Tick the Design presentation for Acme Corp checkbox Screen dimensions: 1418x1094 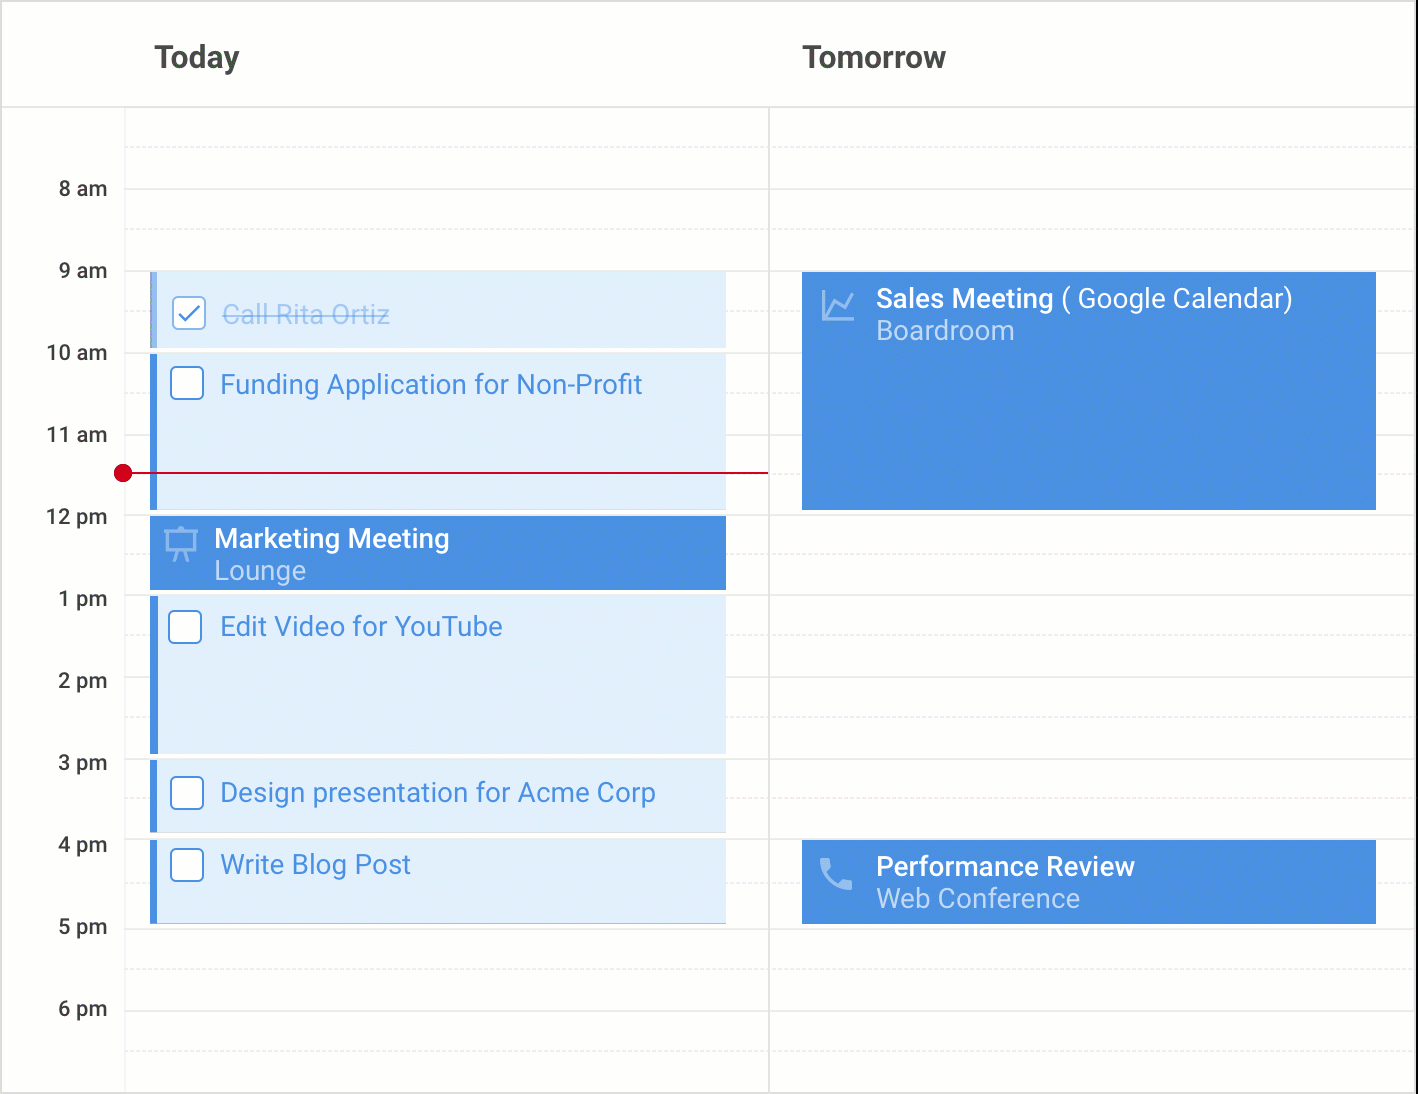coord(187,793)
